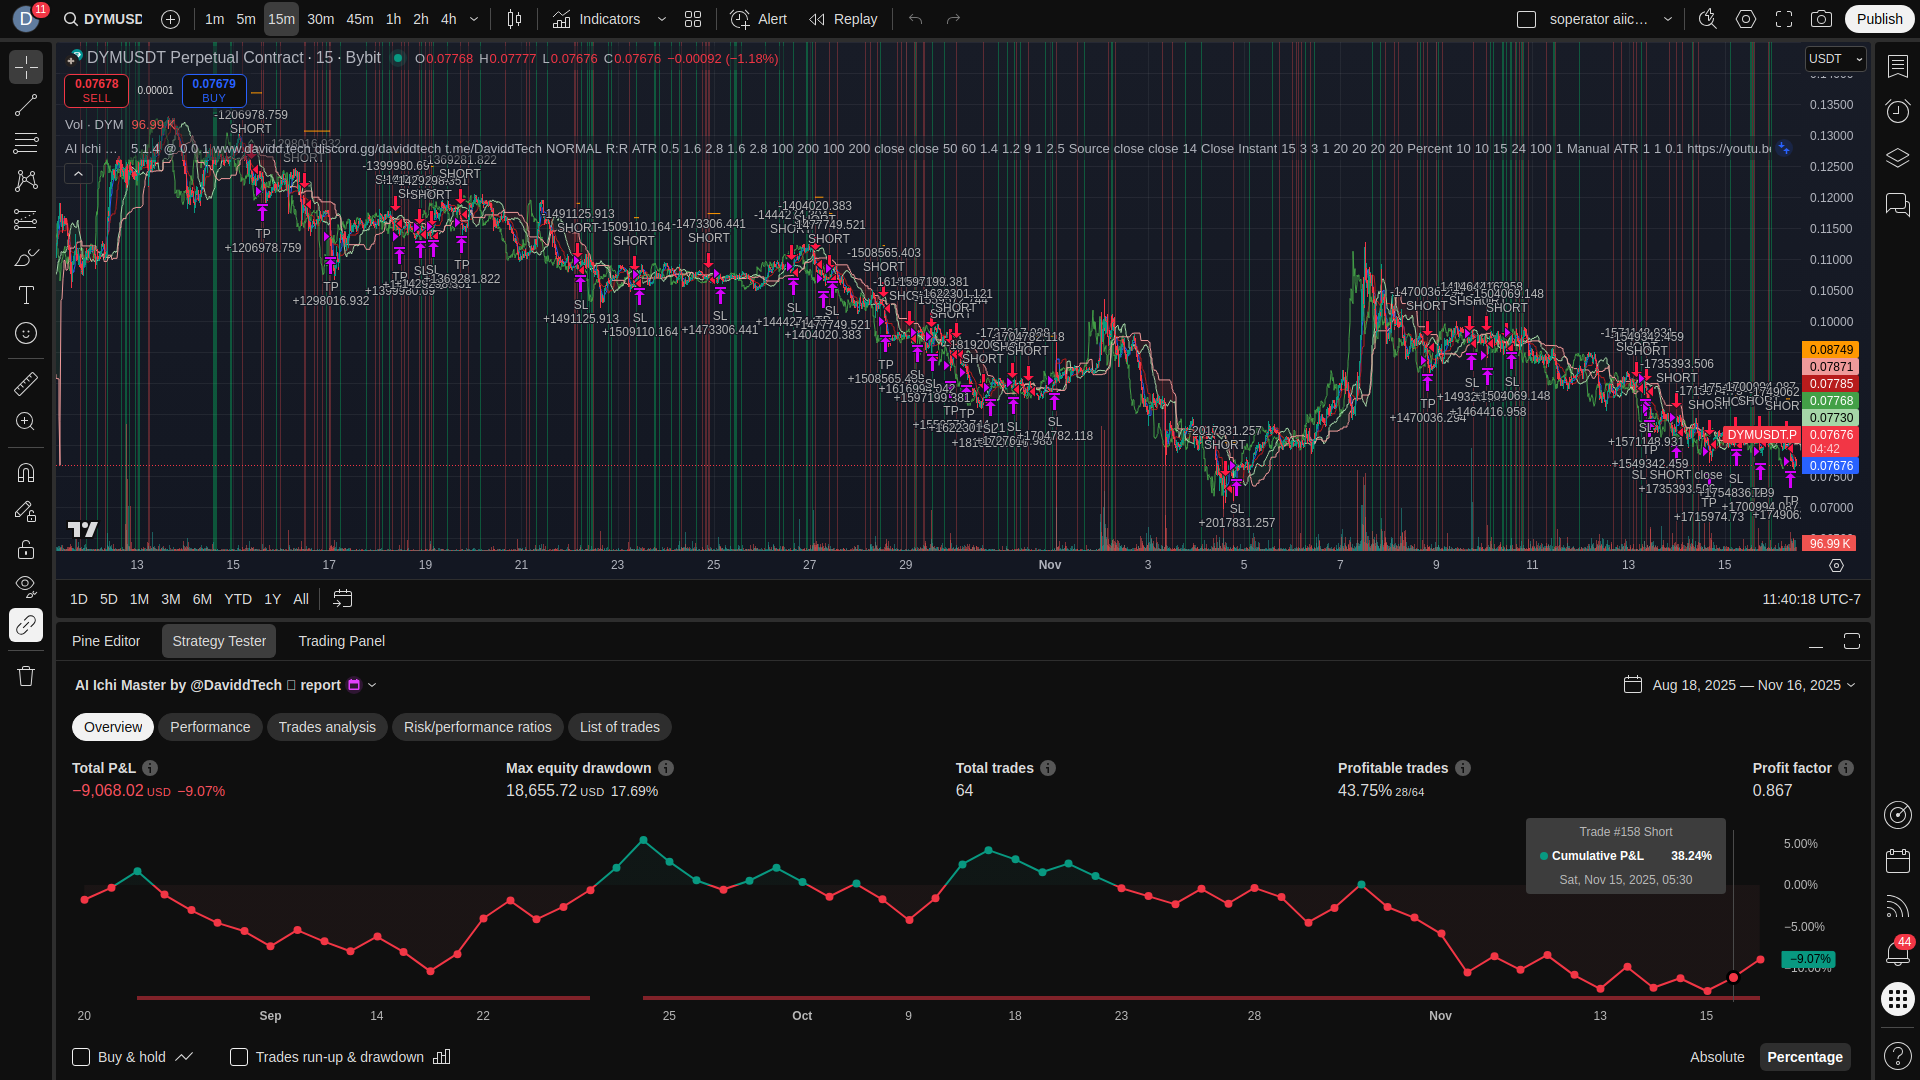
Task: Enable the Buy & hold checkbox
Action: click(82, 1057)
